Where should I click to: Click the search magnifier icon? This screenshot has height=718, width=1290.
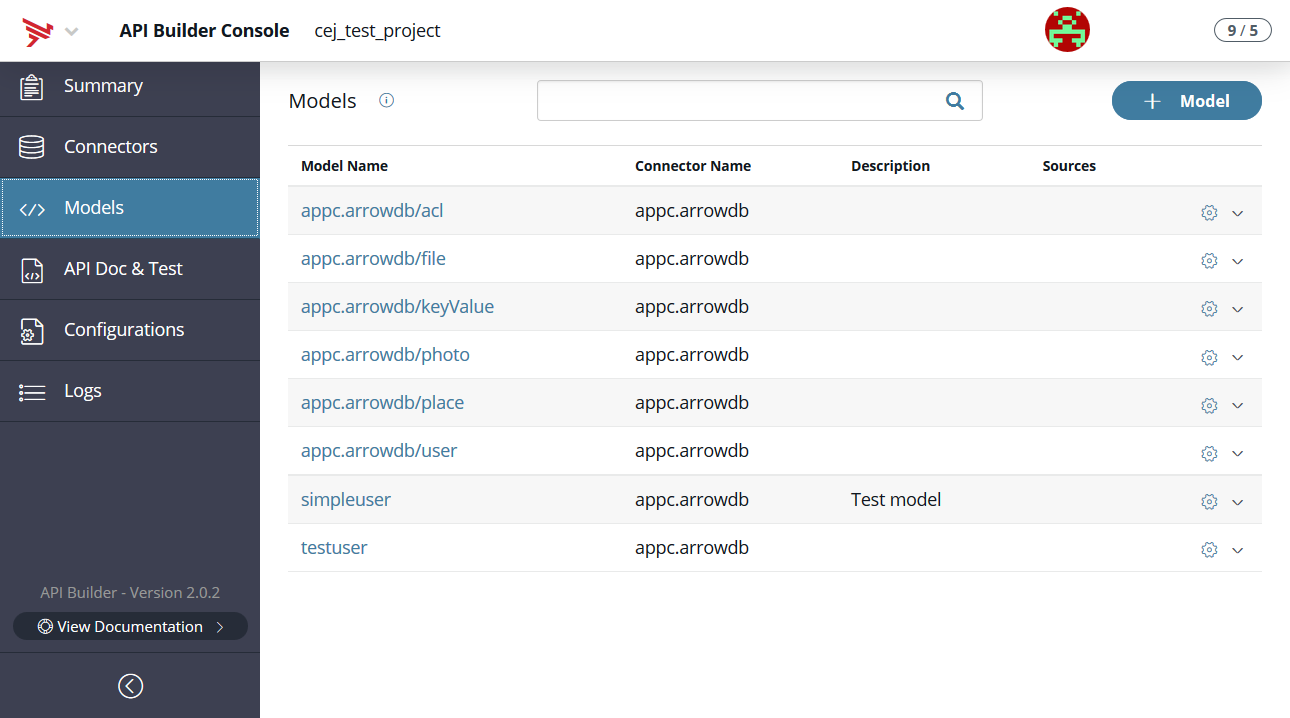tap(954, 100)
